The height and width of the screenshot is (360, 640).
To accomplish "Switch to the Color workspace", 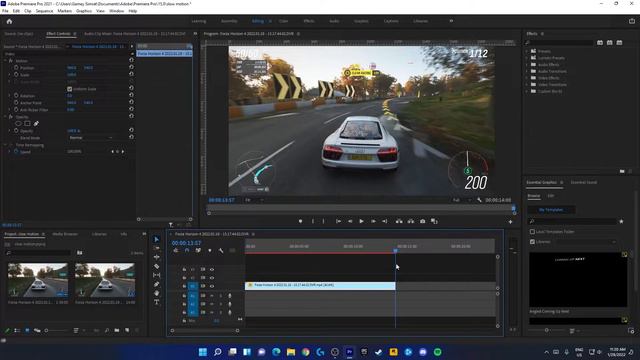I will (x=283, y=21).
